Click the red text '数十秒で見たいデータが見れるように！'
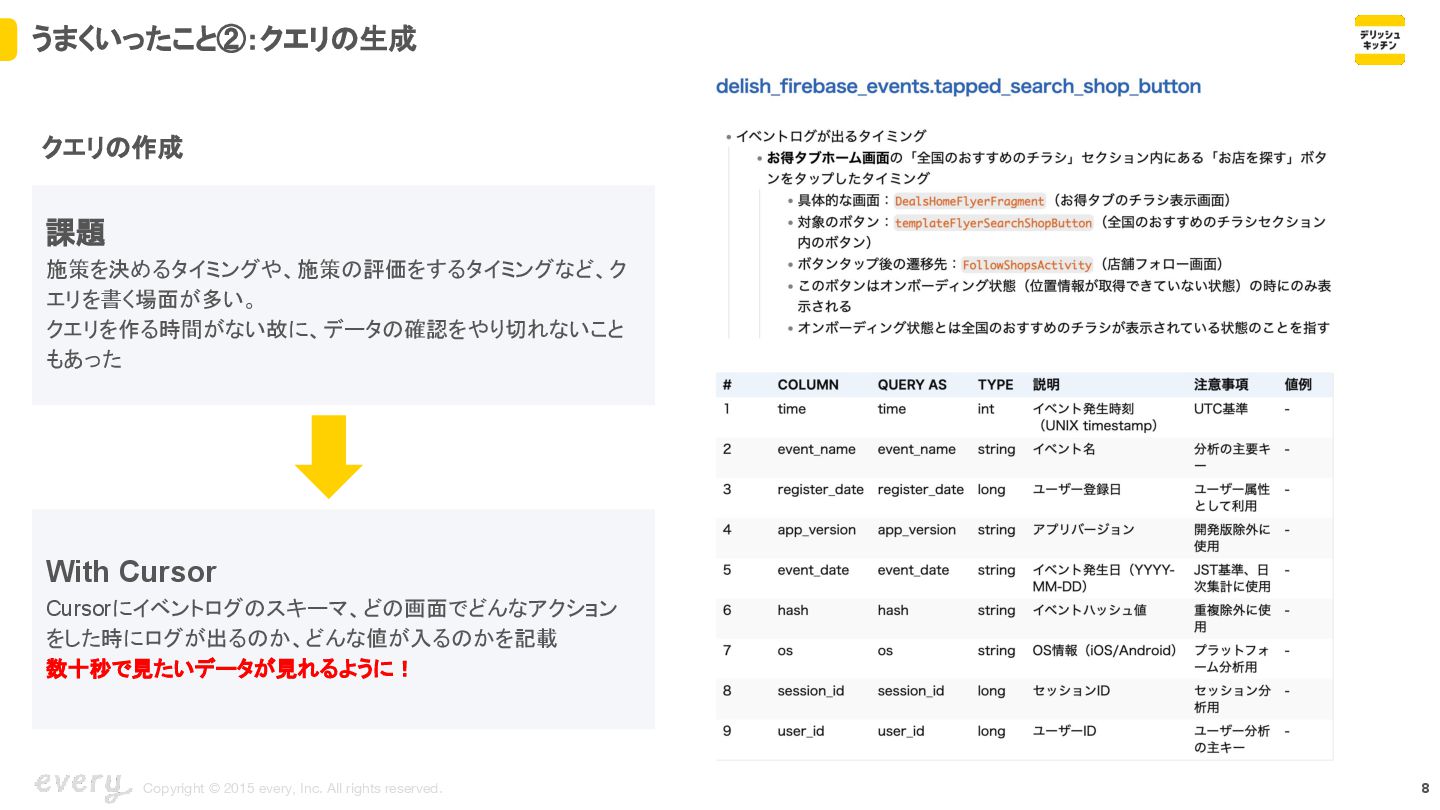The image size is (1440, 810). point(229,669)
